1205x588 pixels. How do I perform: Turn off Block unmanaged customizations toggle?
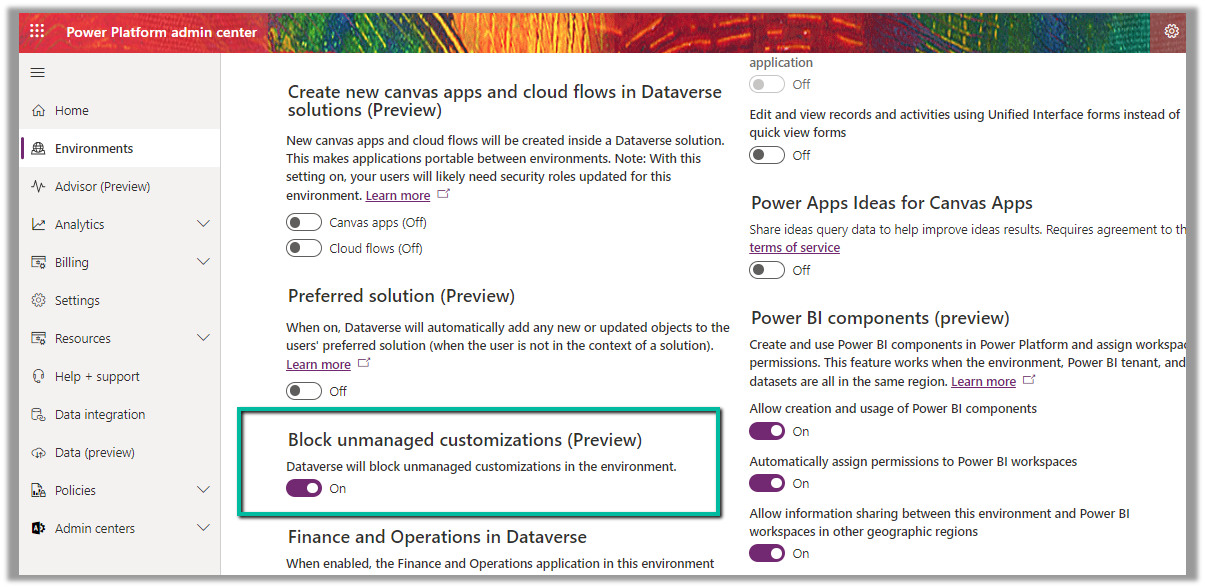(x=304, y=488)
